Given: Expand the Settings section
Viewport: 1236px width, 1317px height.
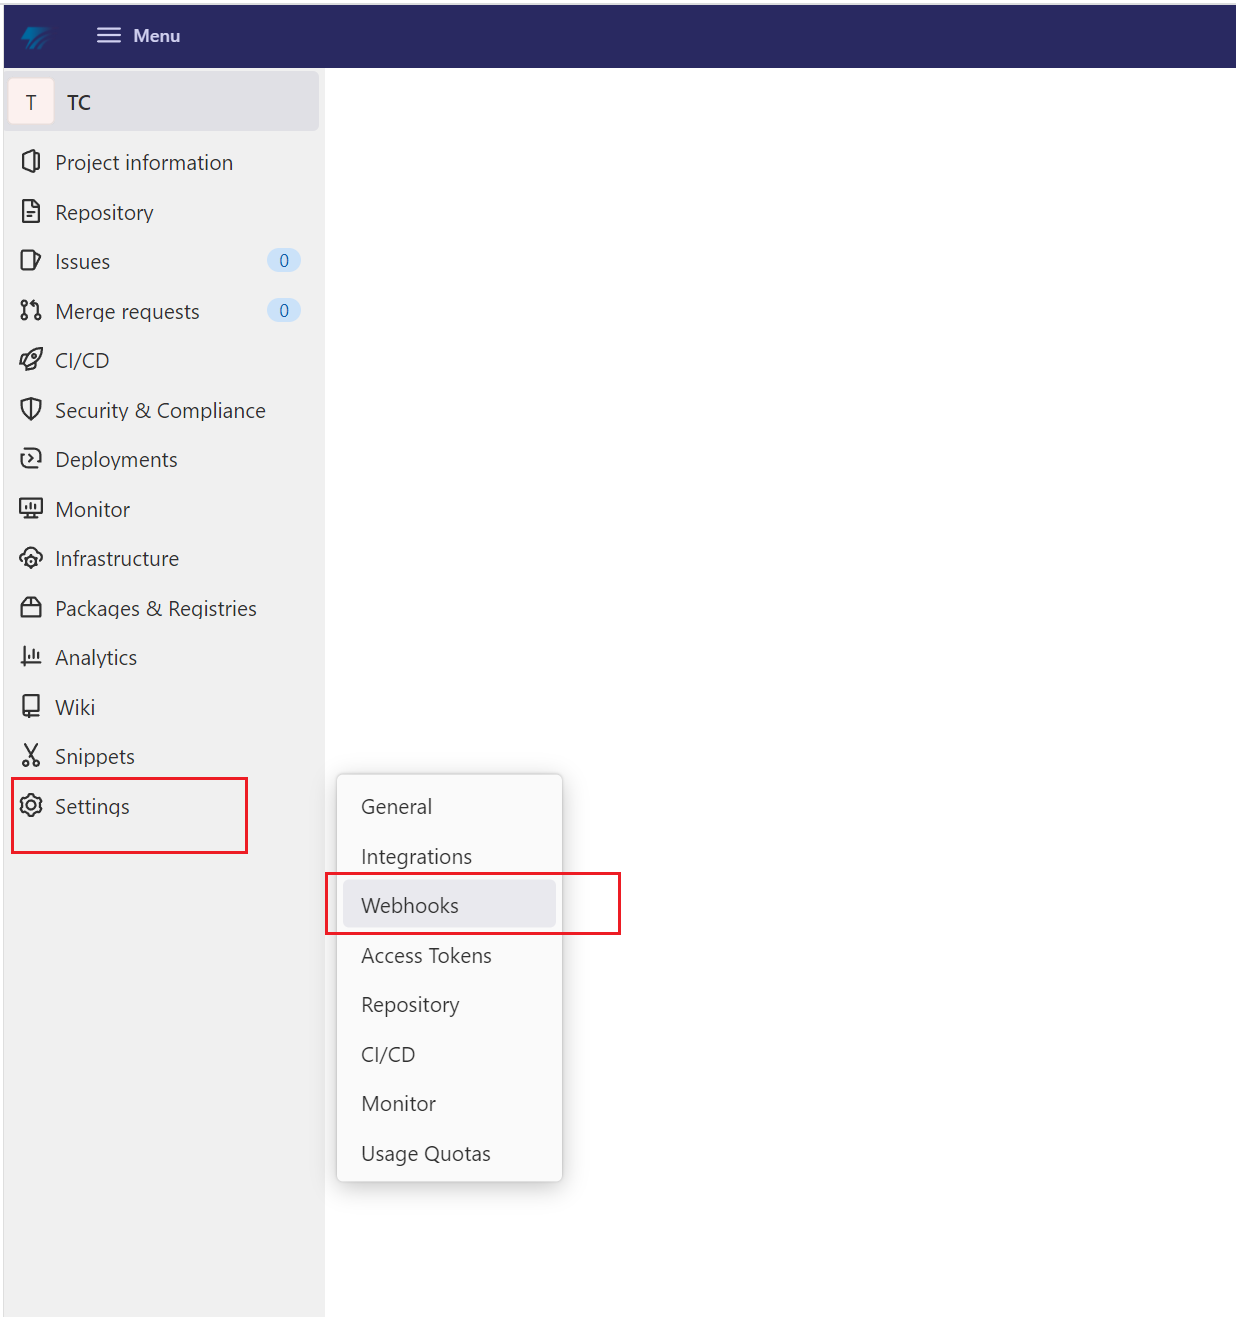Looking at the screenshot, I should (92, 806).
